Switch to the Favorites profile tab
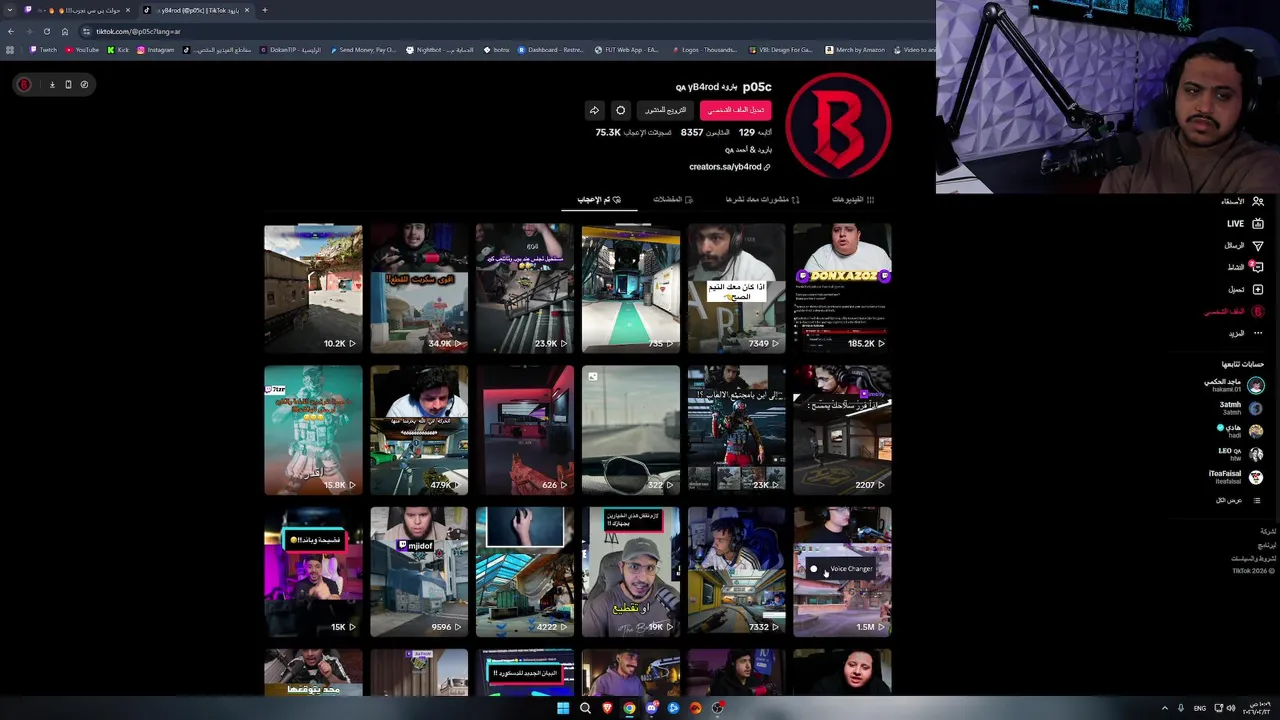The width and height of the screenshot is (1280, 720). point(673,199)
